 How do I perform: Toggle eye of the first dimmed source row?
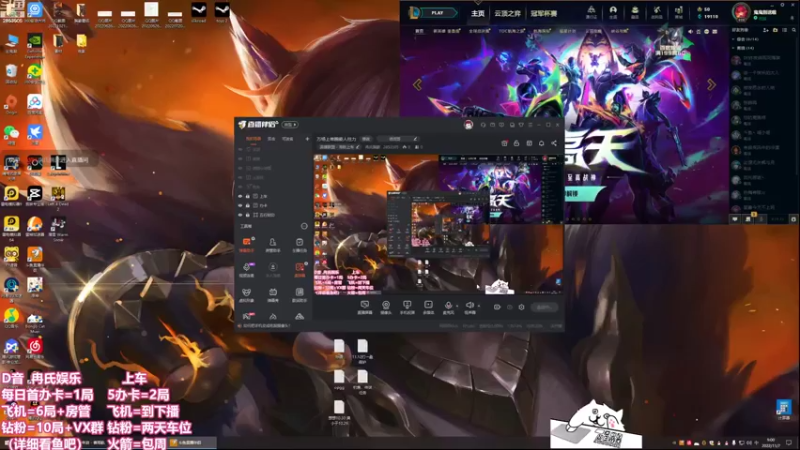point(240,149)
